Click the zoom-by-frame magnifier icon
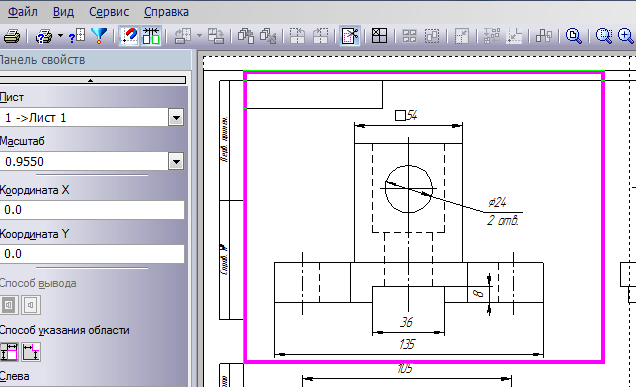 pos(604,36)
